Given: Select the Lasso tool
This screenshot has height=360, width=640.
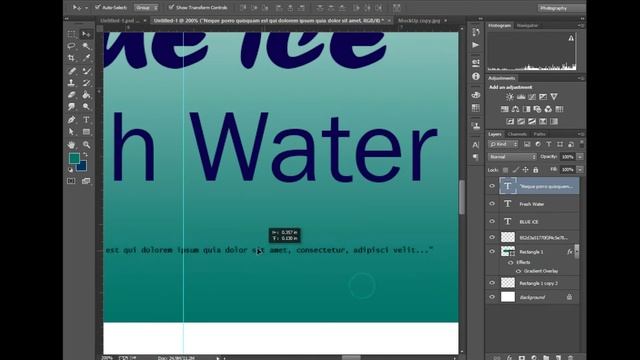Looking at the screenshot, I should point(71,46).
